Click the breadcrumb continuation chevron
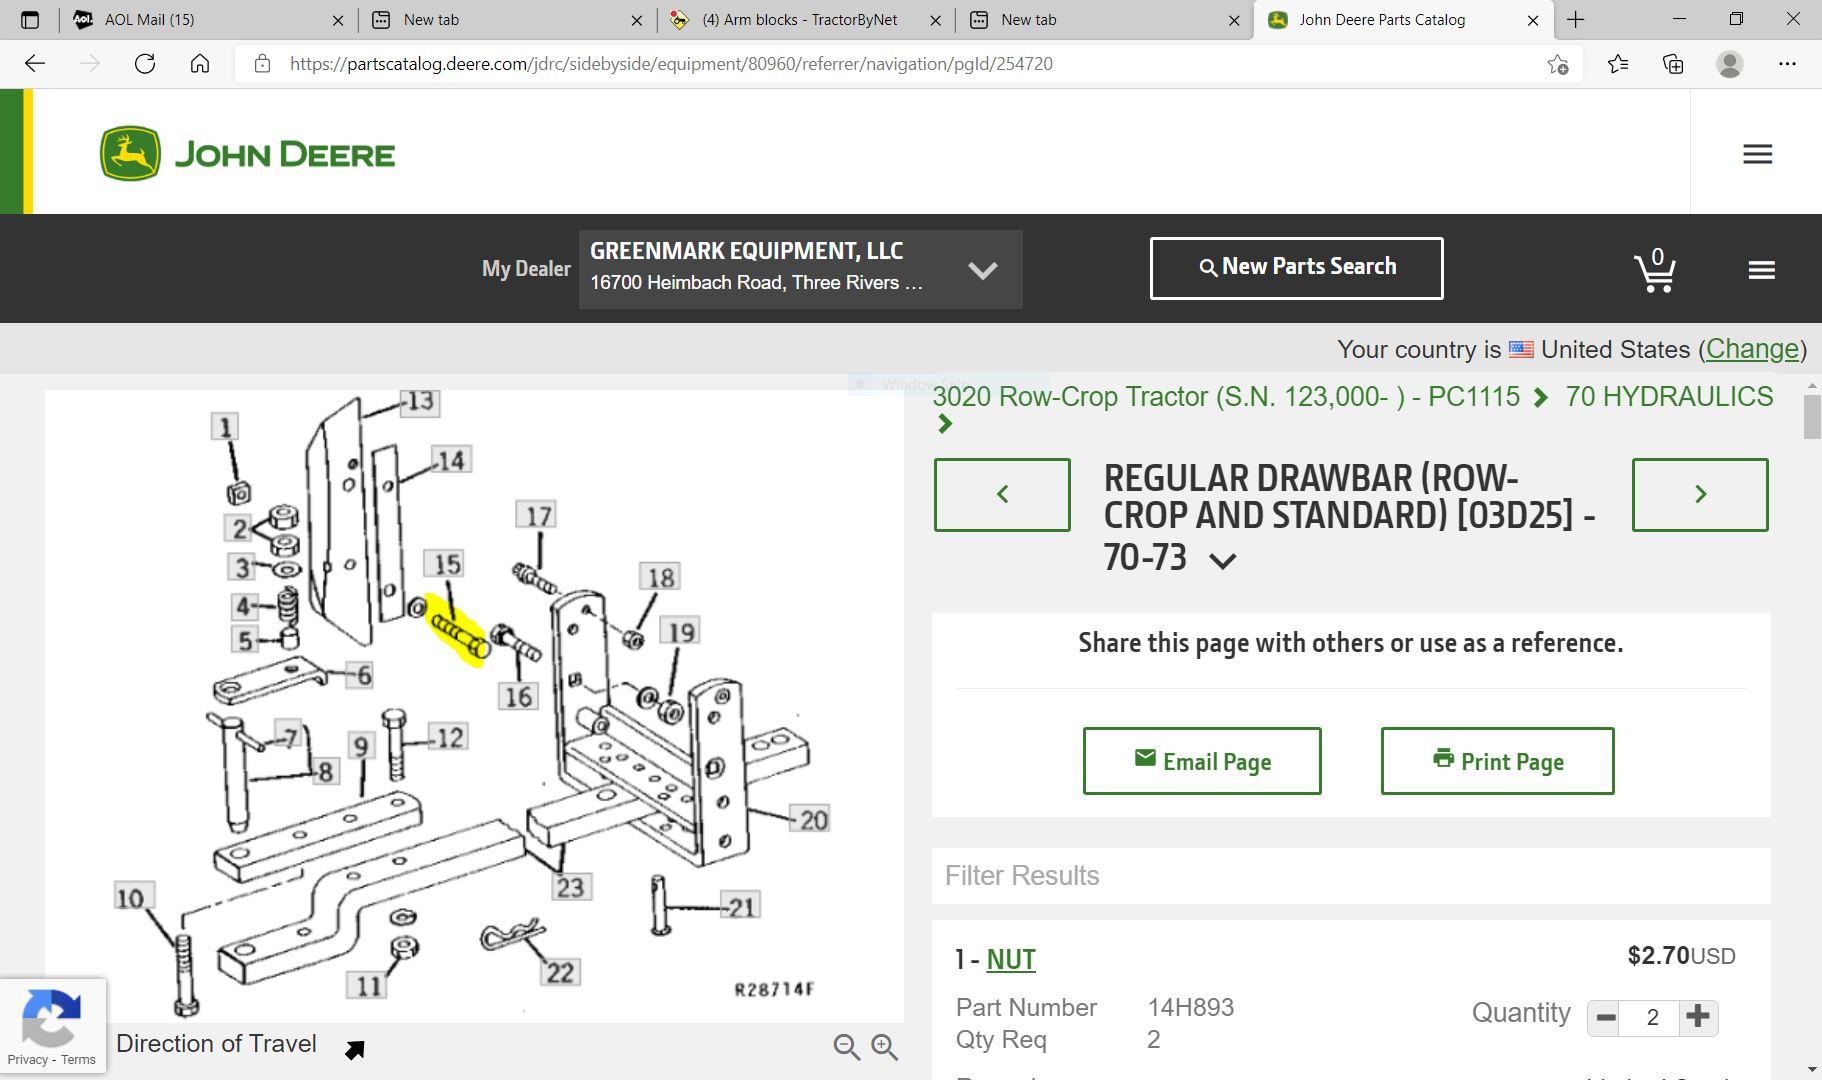The image size is (1822, 1080). [x=945, y=424]
